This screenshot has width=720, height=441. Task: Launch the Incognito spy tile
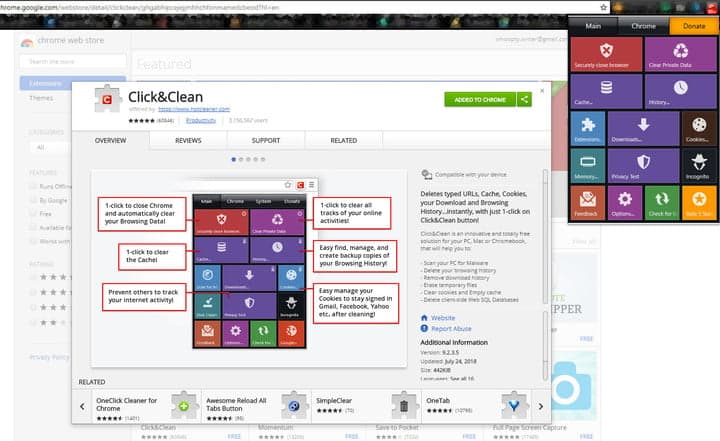click(699, 166)
